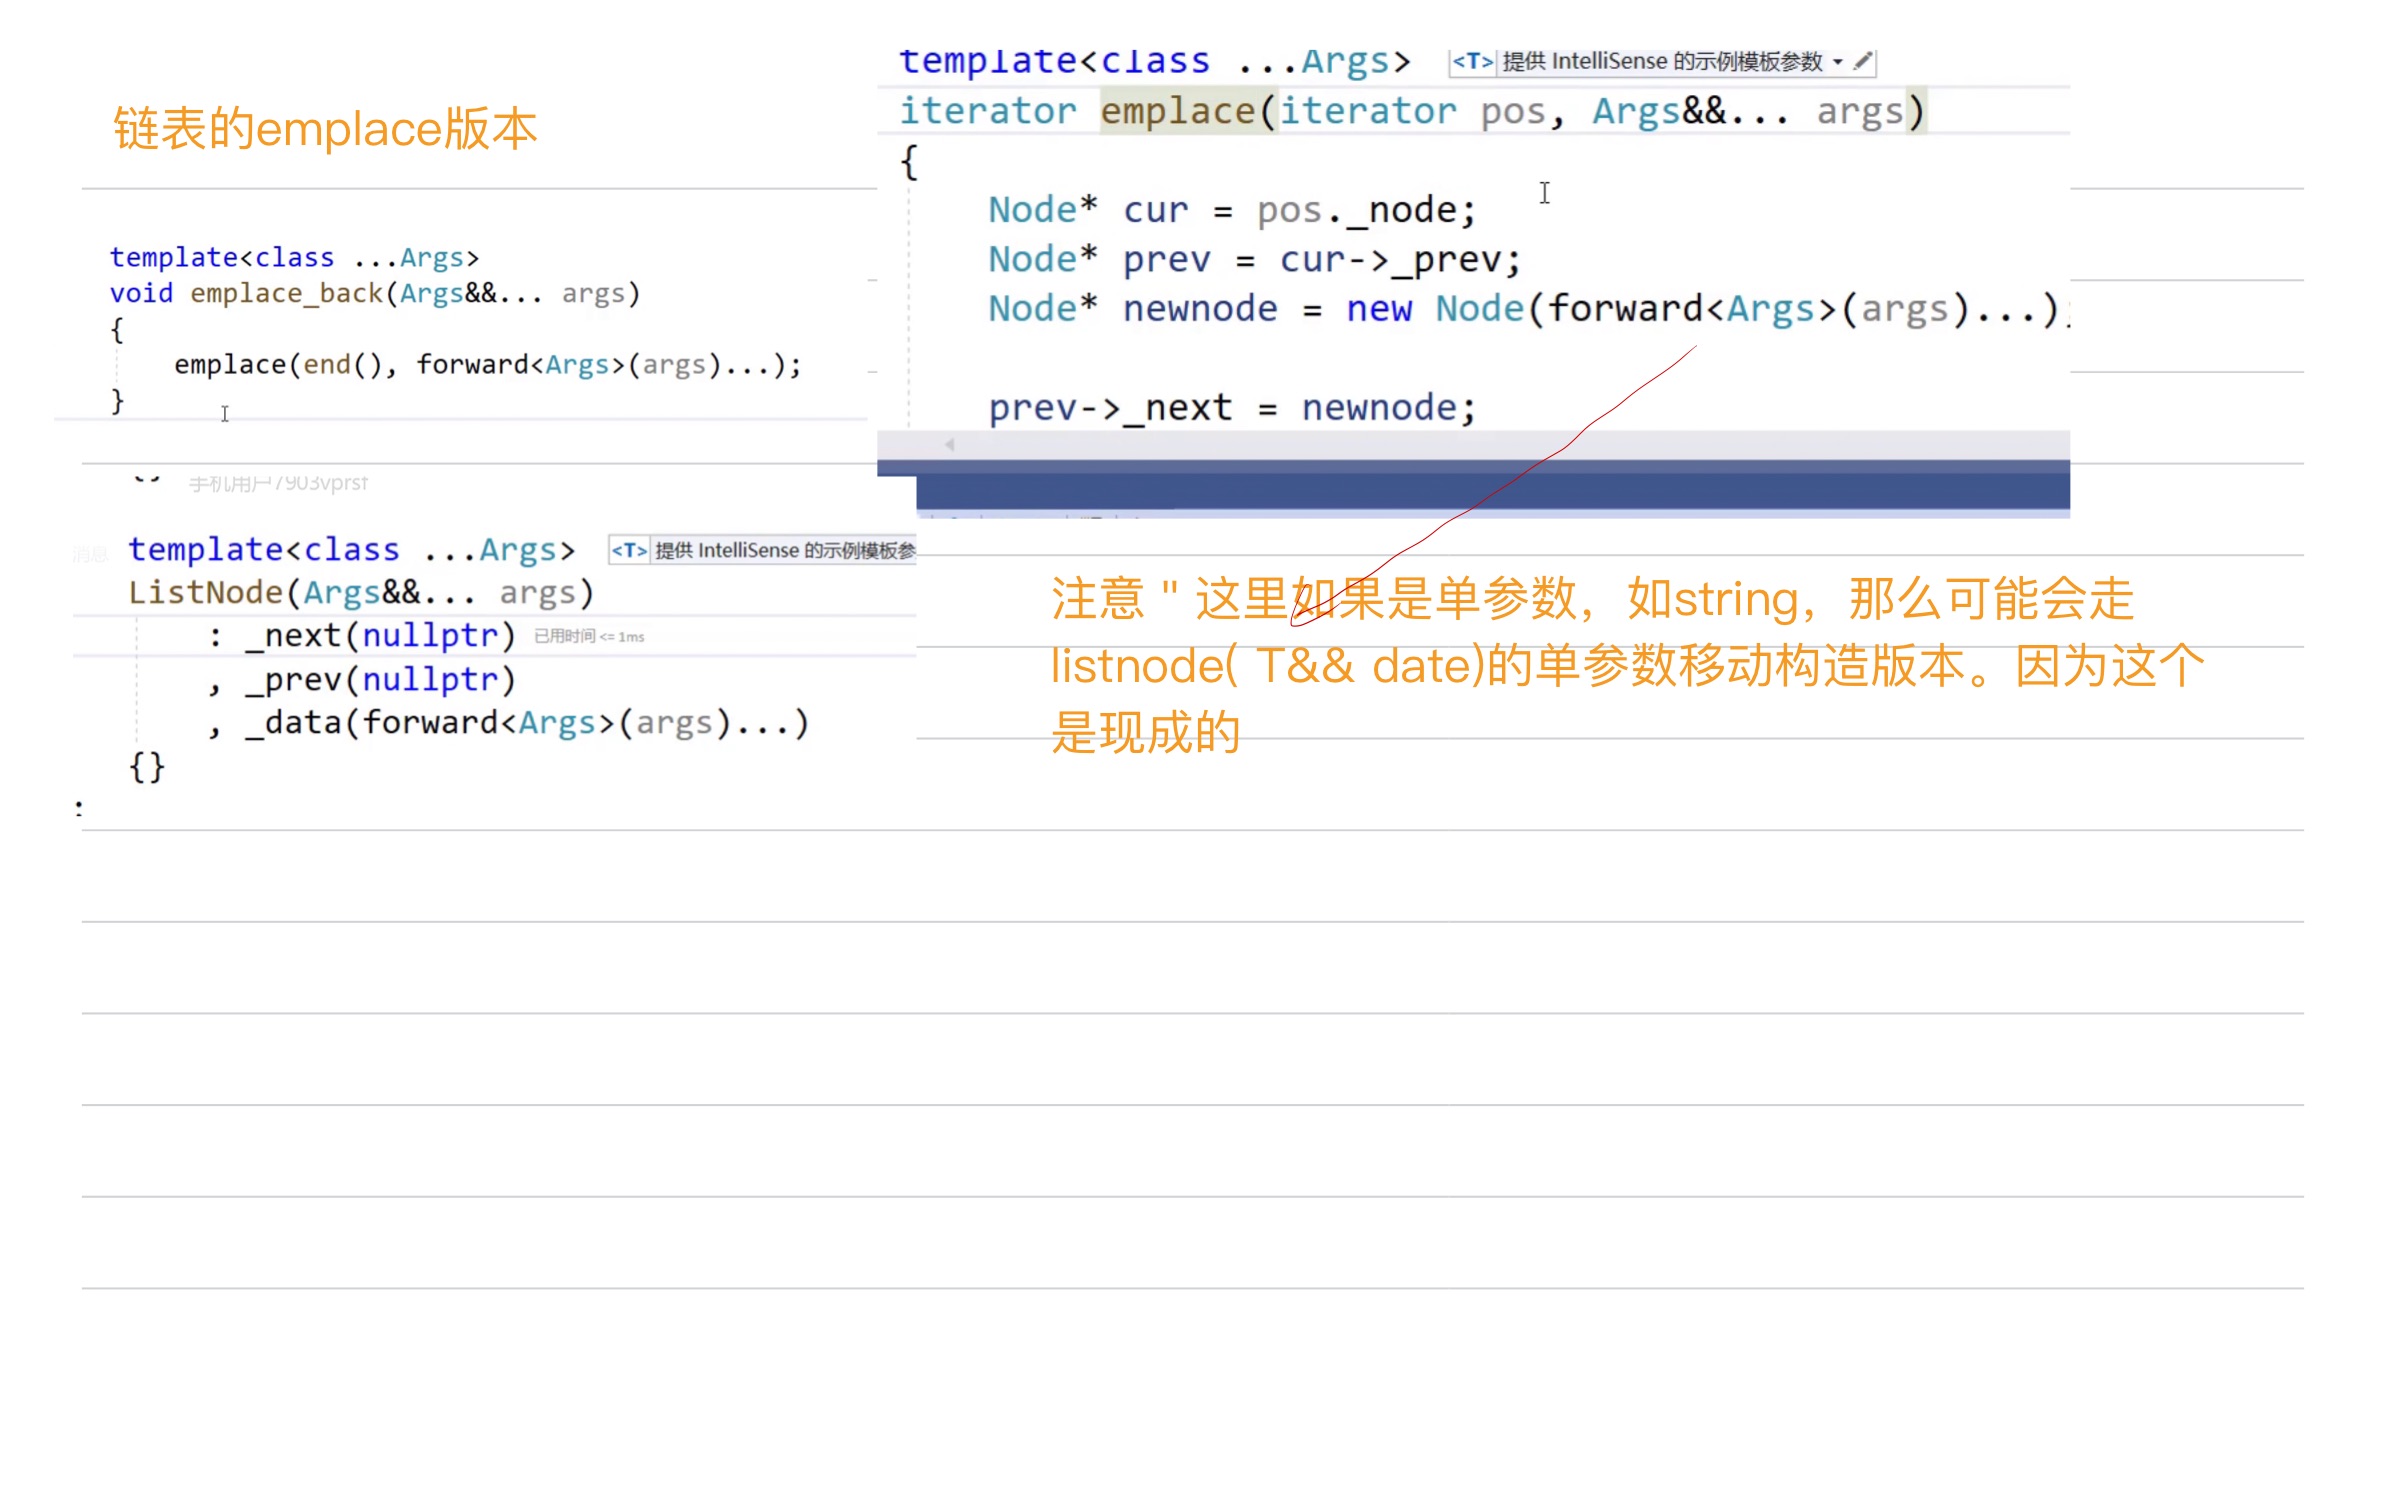Click the <T> icon above ListNode constructor
The image size is (2386, 1491).
(629, 550)
